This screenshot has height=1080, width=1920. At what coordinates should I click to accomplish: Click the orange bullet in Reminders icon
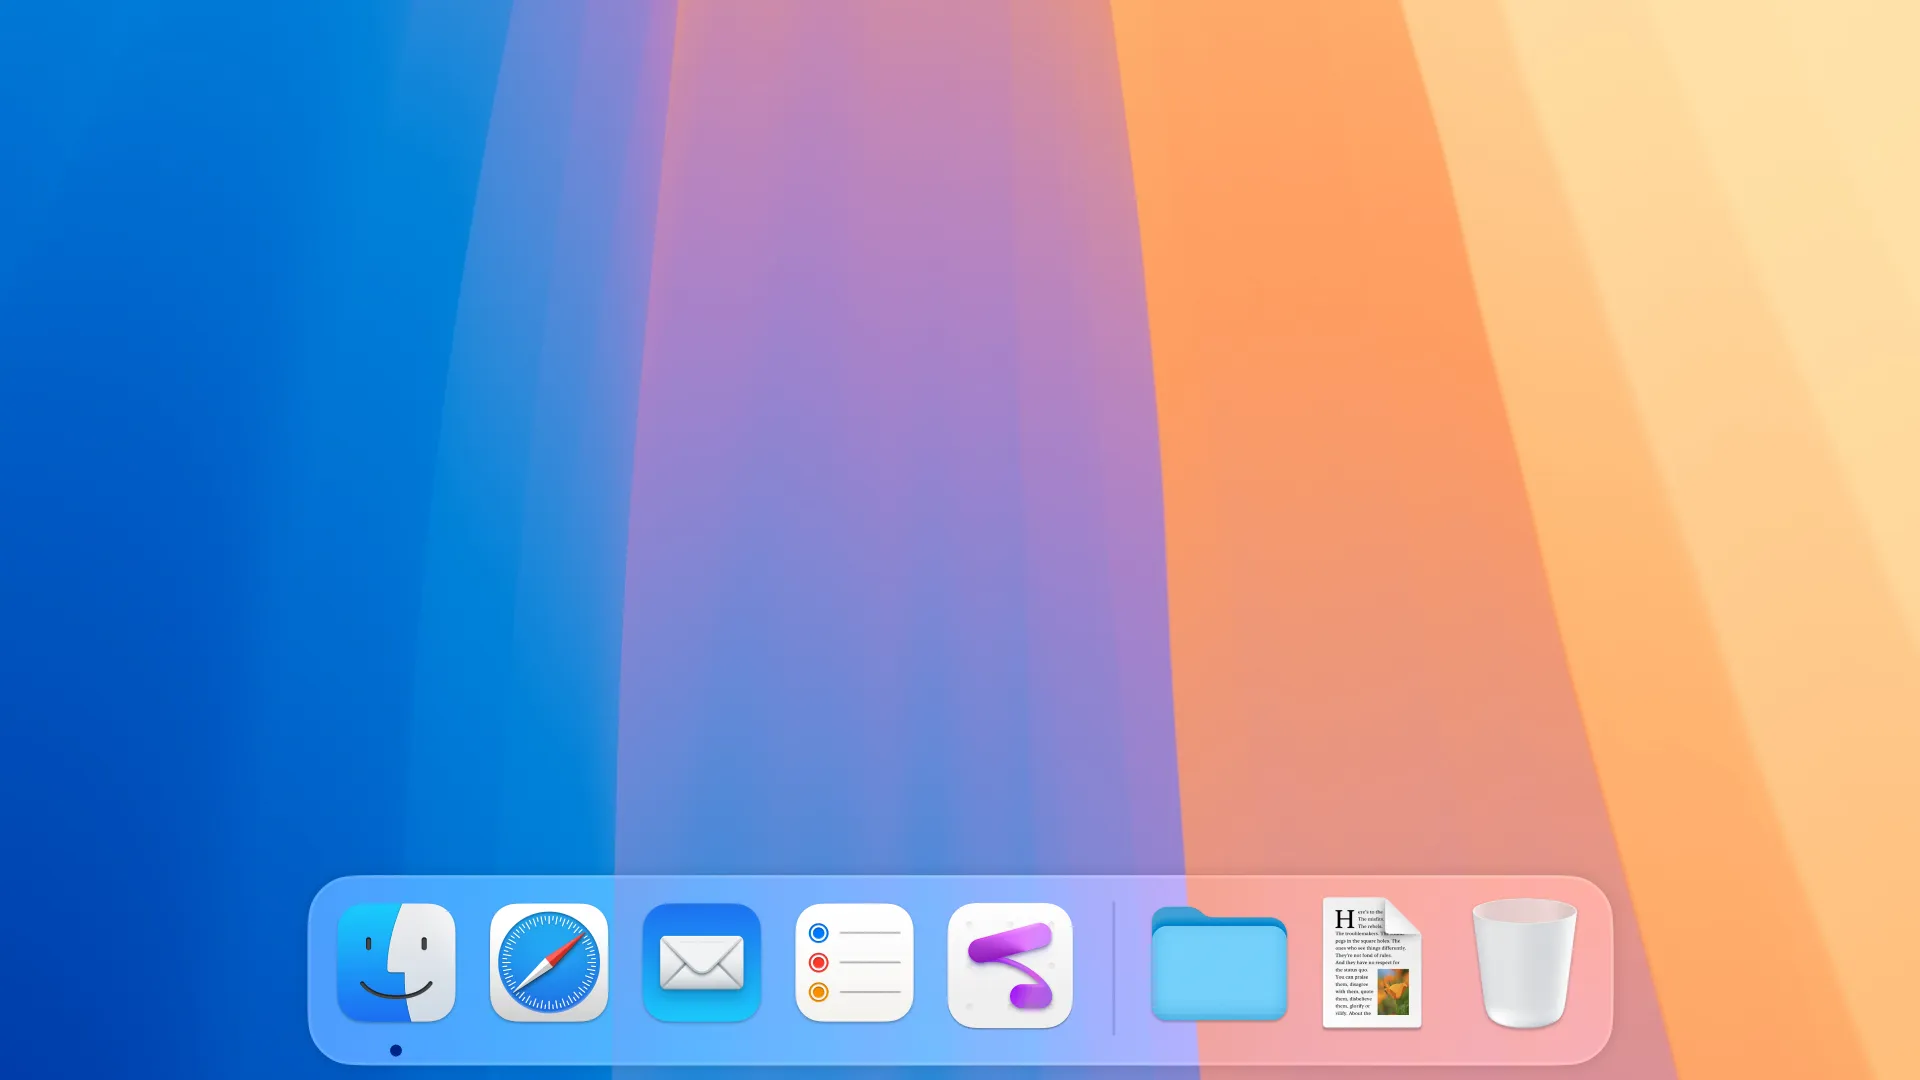click(818, 992)
